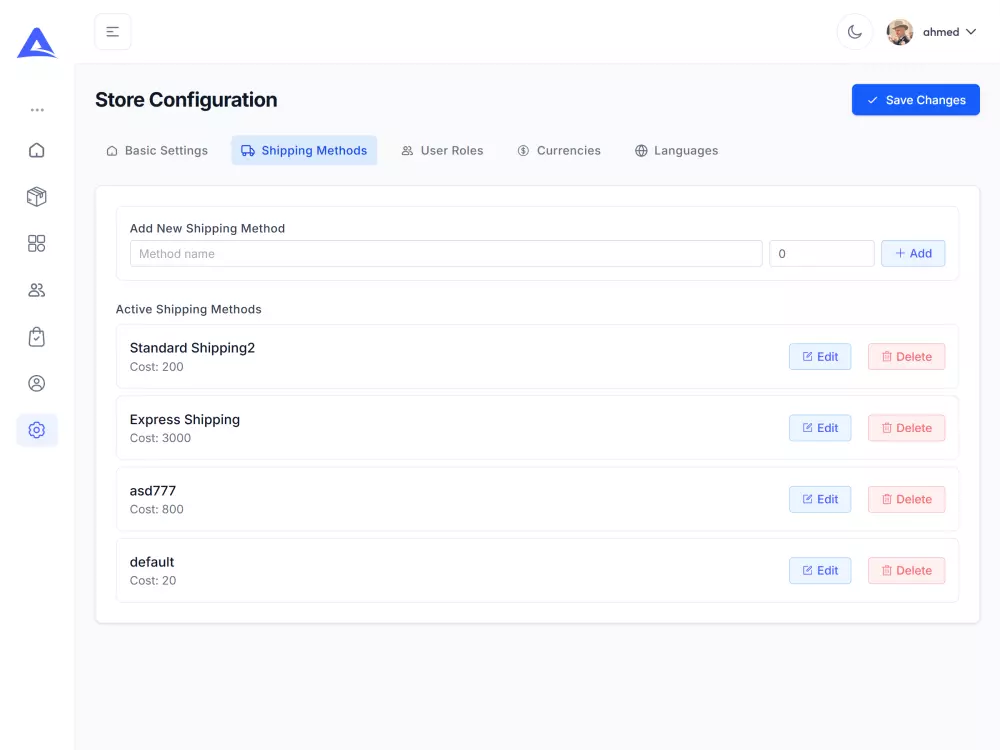This screenshot has width=1000, height=750.
Task: Open the orders bag icon in sidebar
Action: 37,337
